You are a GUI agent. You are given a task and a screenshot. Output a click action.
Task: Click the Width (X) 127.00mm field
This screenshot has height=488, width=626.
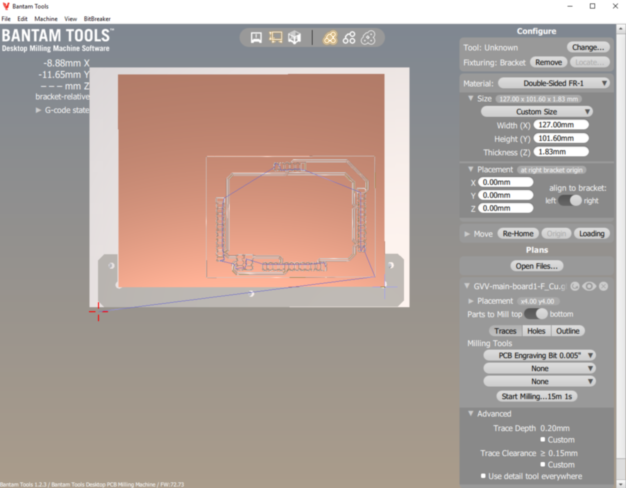click(x=561, y=125)
